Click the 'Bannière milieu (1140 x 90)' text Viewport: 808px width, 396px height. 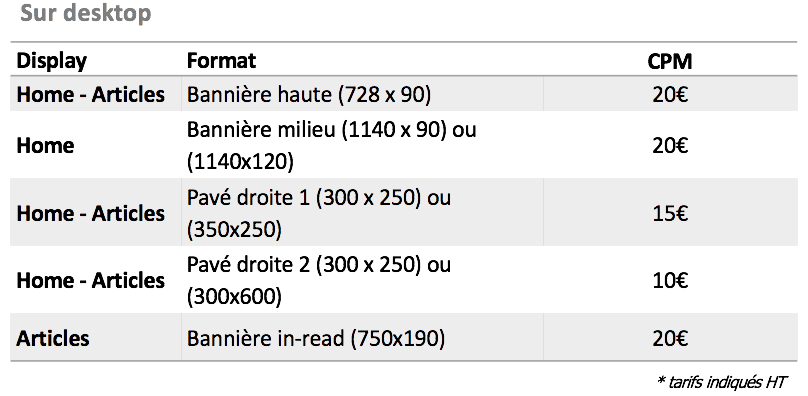(x=316, y=130)
